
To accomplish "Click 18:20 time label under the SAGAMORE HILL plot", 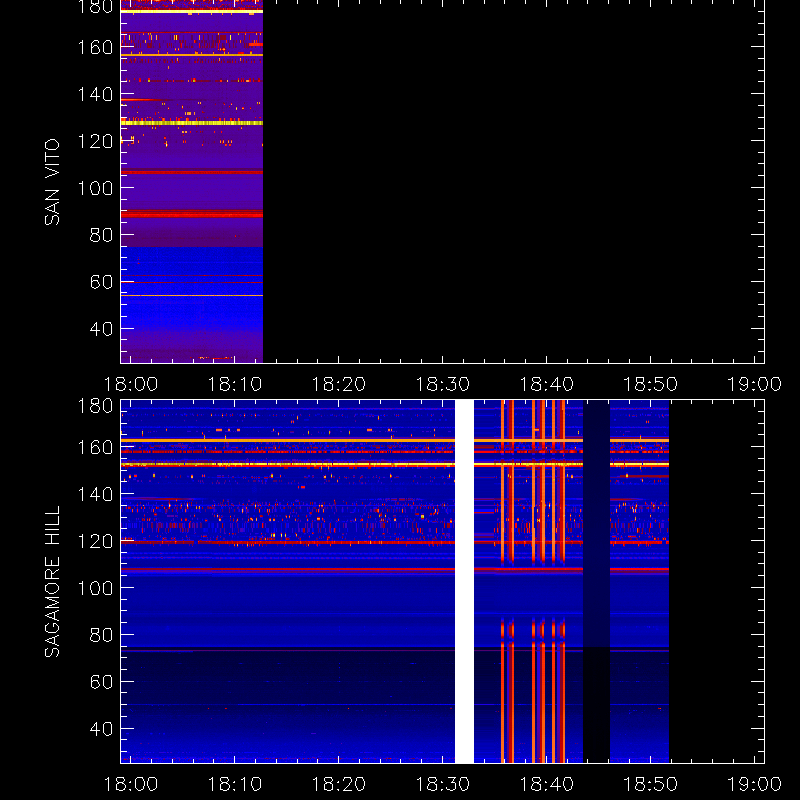I will (x=339, y=784).
